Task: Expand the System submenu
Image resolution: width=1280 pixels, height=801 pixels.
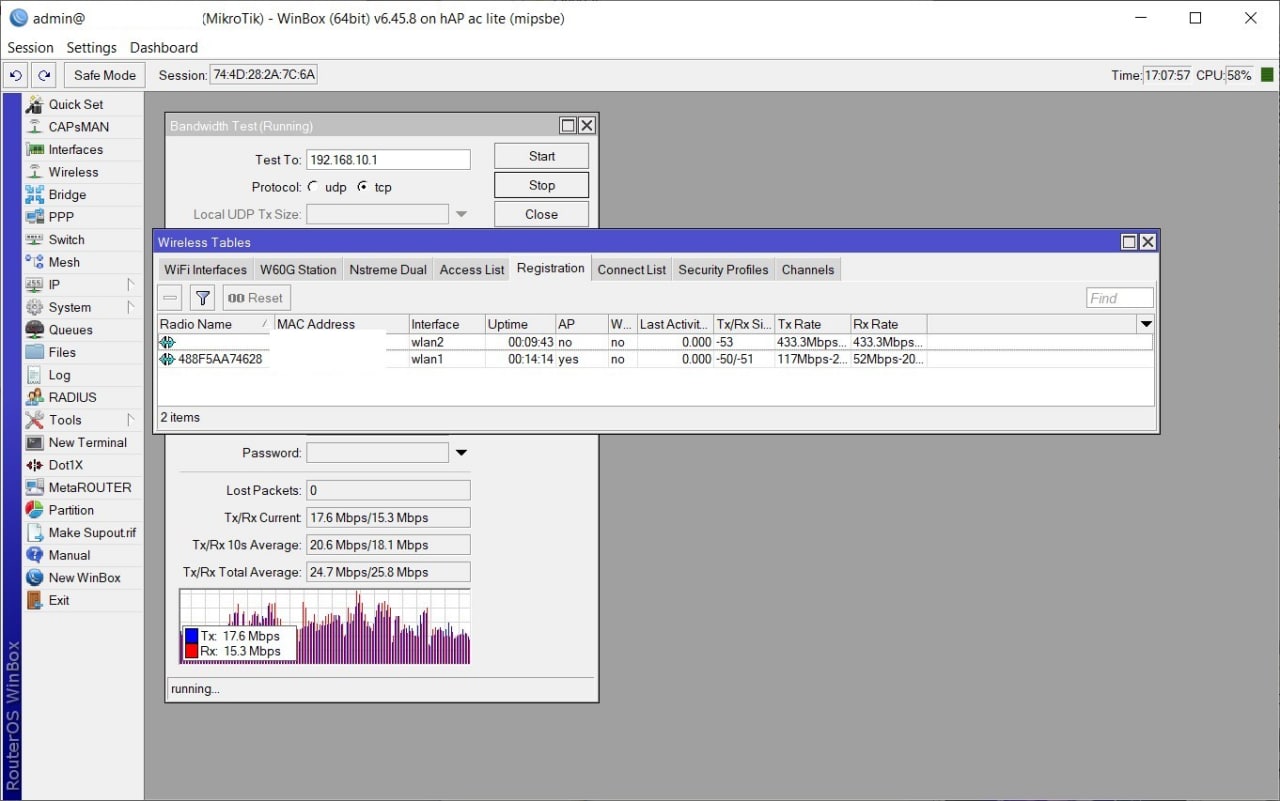Action: [x=130, y=307]
